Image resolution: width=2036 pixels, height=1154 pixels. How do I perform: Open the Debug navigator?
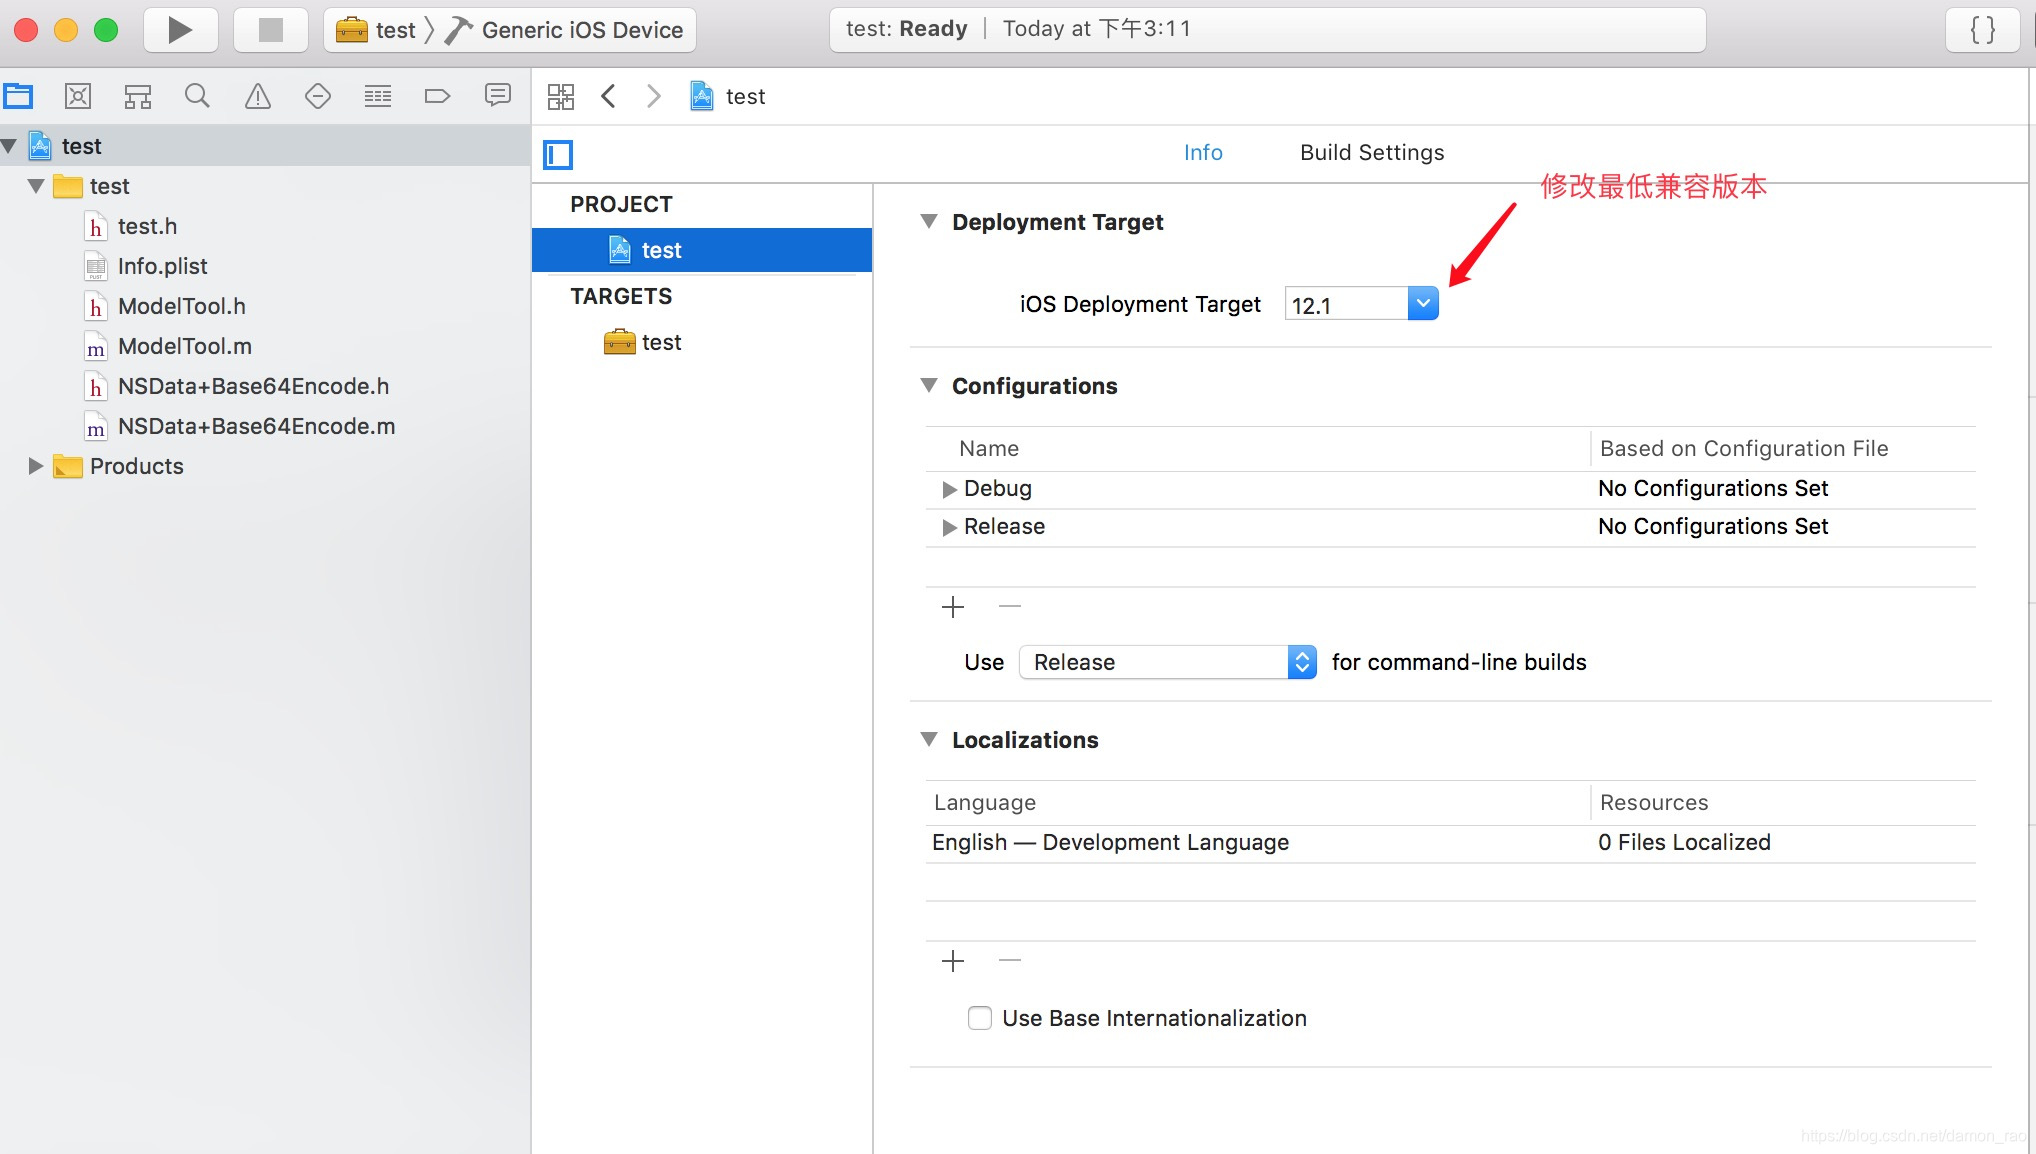click(x=378, y=96)
